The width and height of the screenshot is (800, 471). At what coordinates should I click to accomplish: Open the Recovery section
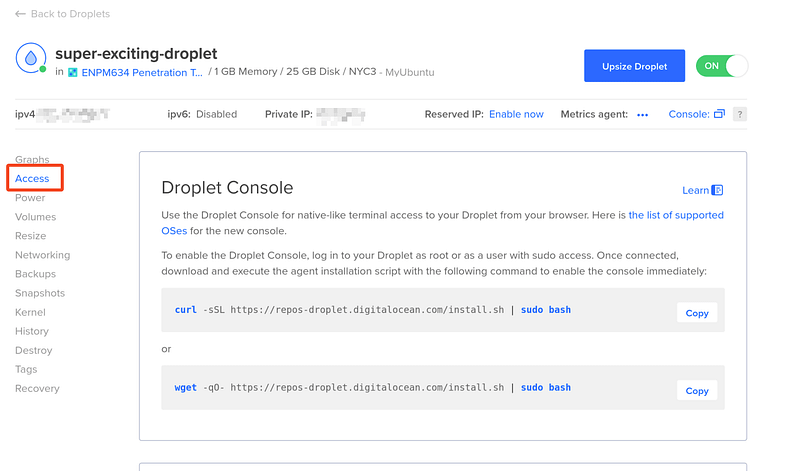click(37, 388)
